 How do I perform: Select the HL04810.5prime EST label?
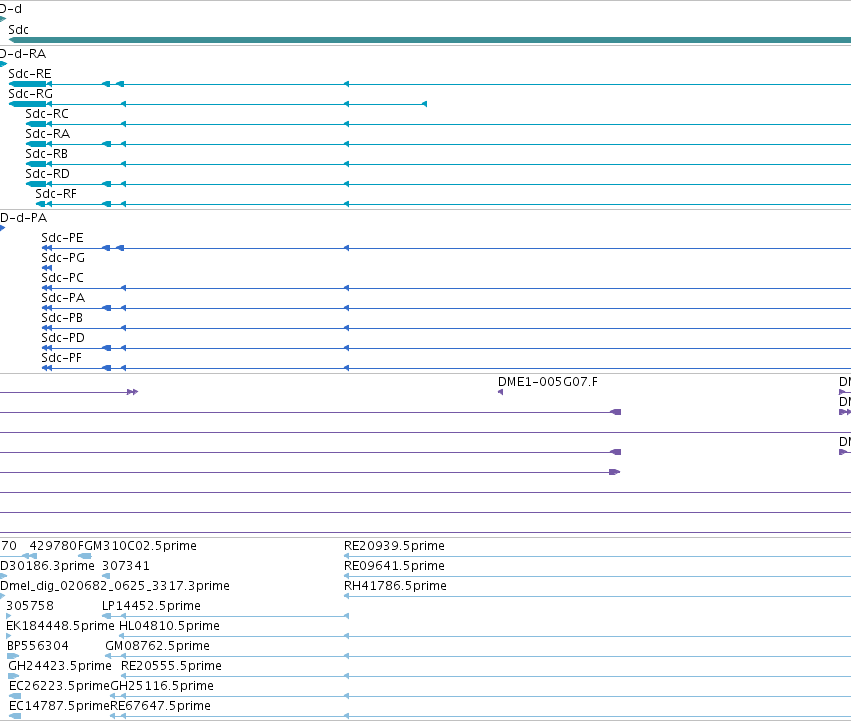pyautogui.click(x=169, y=627)
